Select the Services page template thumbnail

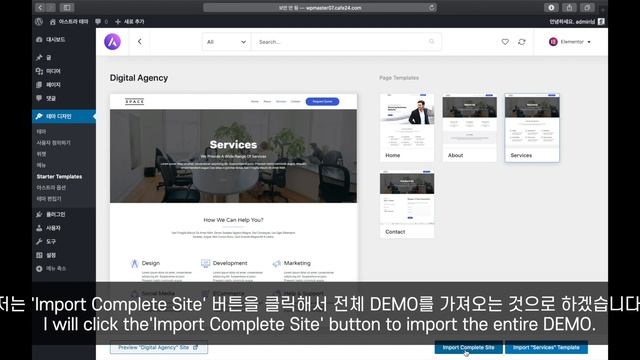532,127
